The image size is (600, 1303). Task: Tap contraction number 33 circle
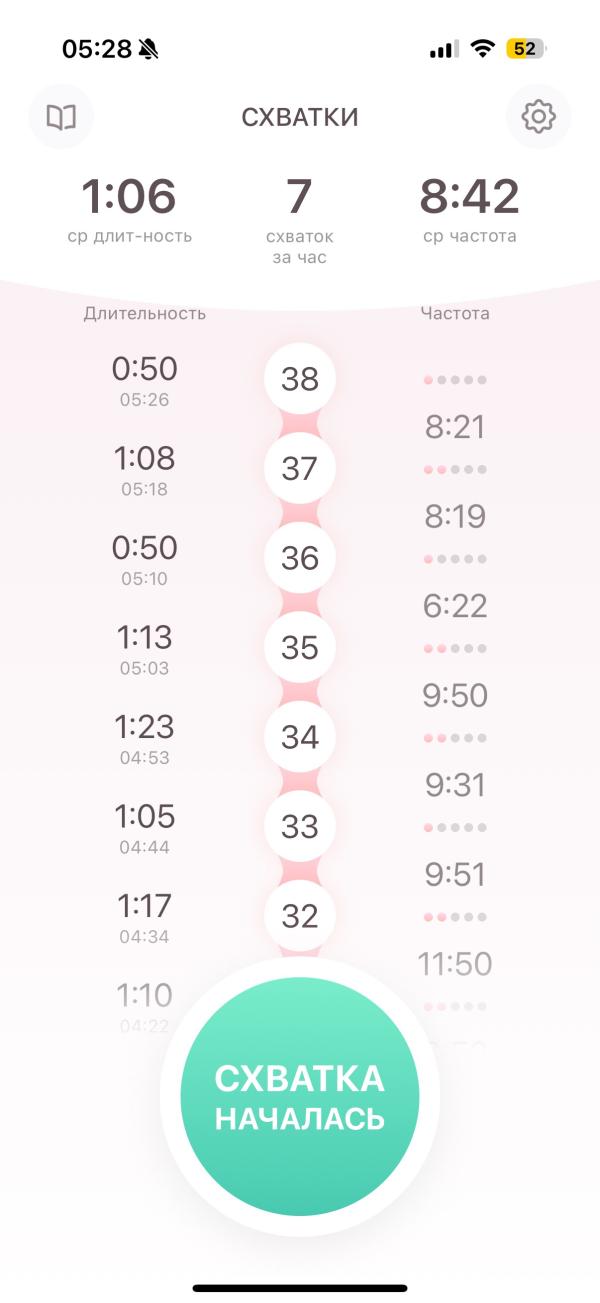[299, 826]
